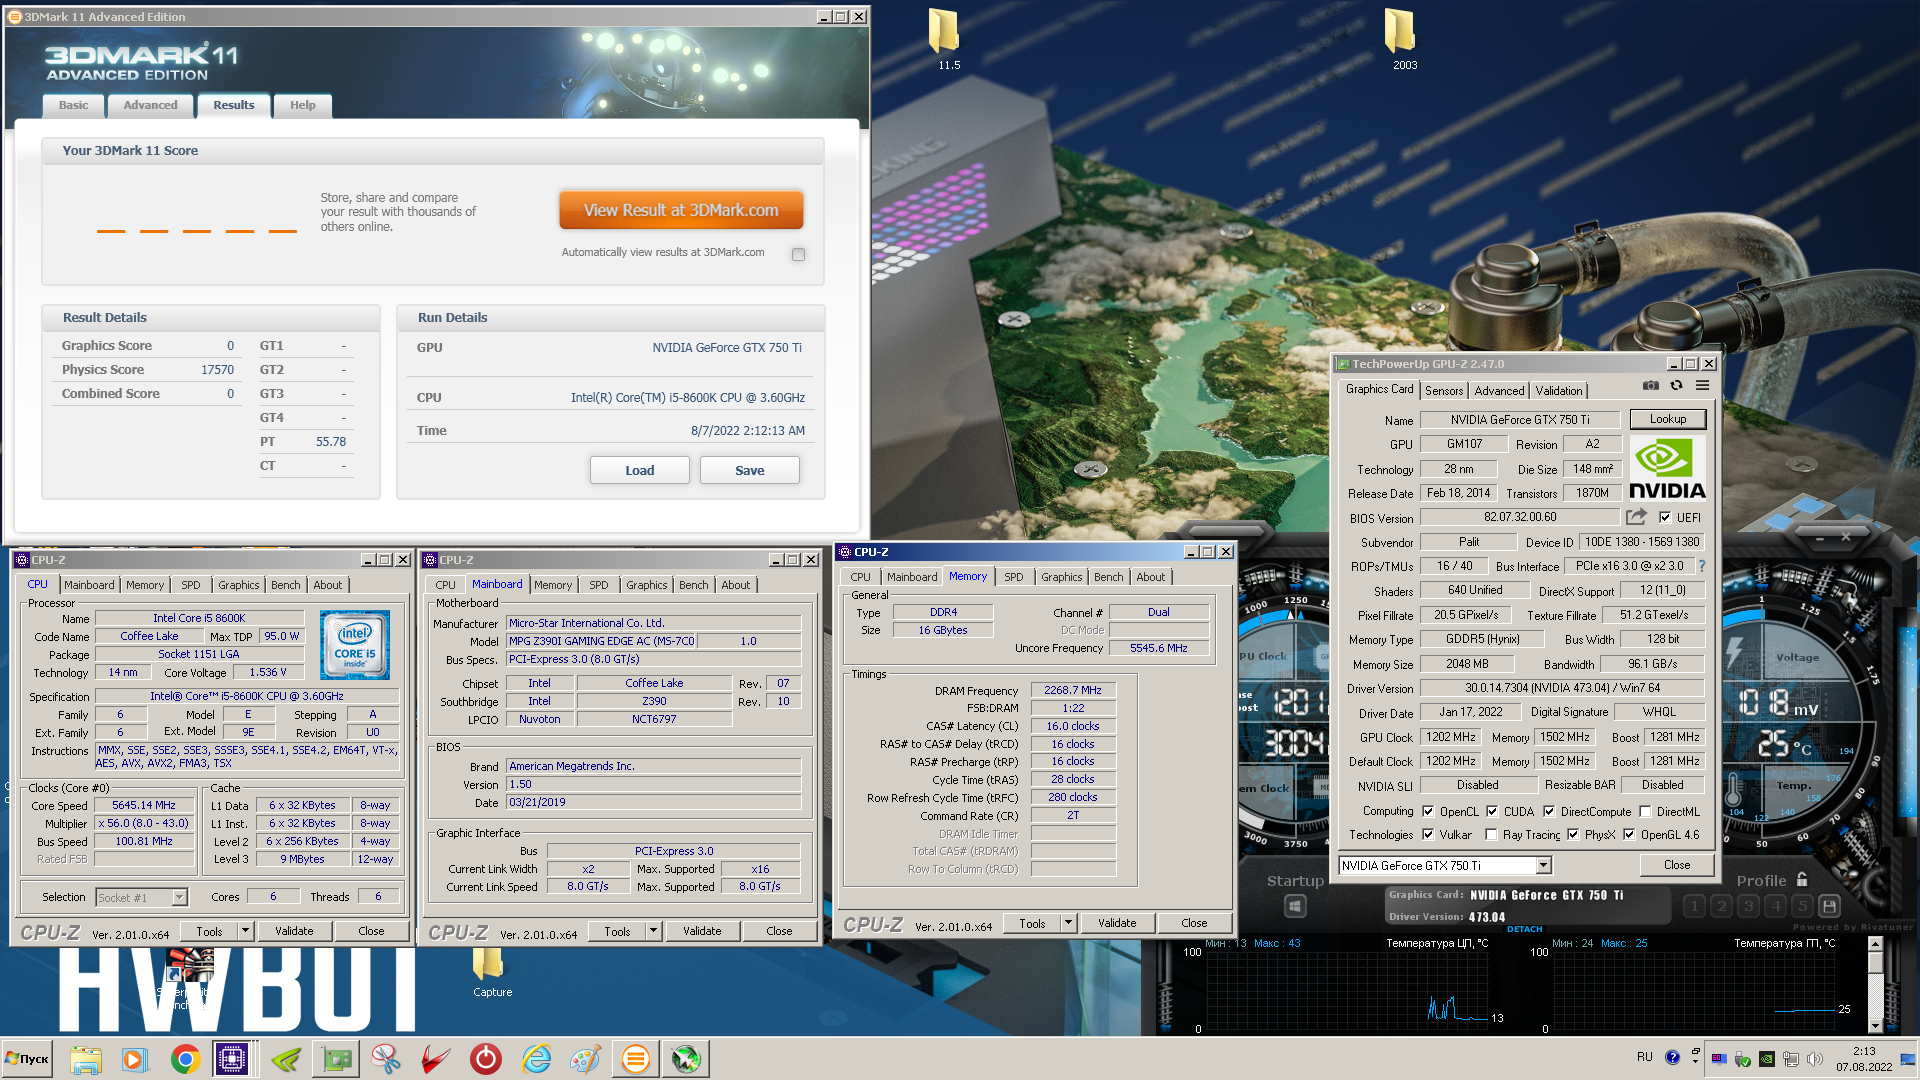Click Lookup button in GPU-Z
The height and width of the screenshot is (1080, 1920).
point(1668,419)
